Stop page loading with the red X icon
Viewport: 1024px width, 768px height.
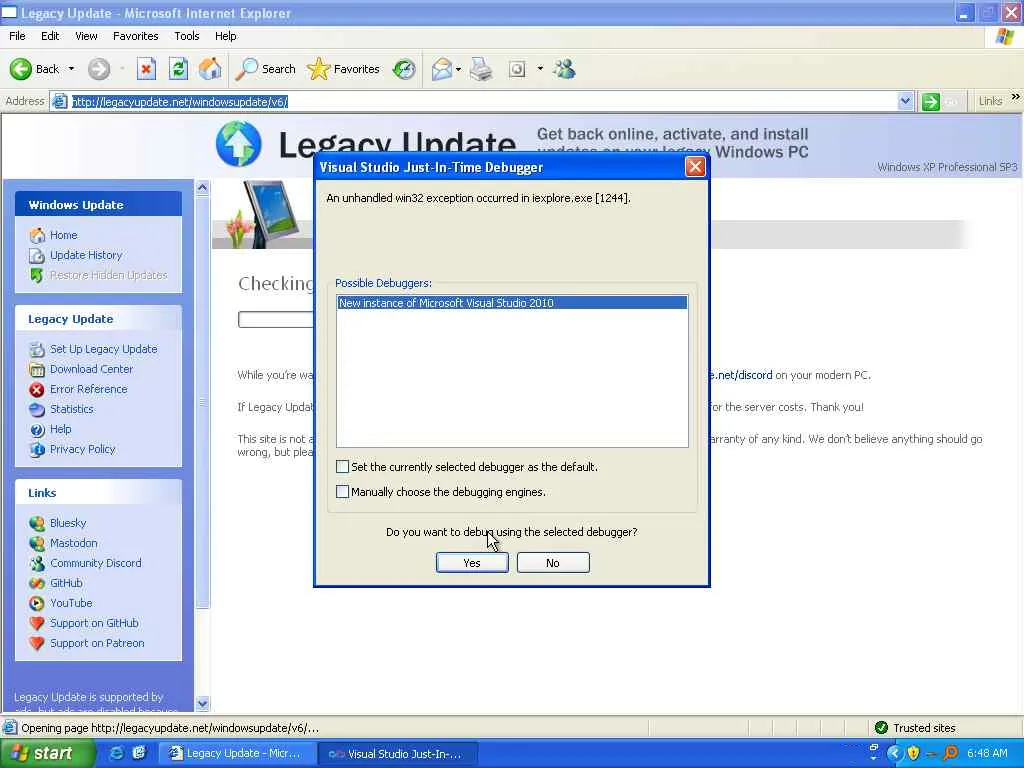coord(146,69)
